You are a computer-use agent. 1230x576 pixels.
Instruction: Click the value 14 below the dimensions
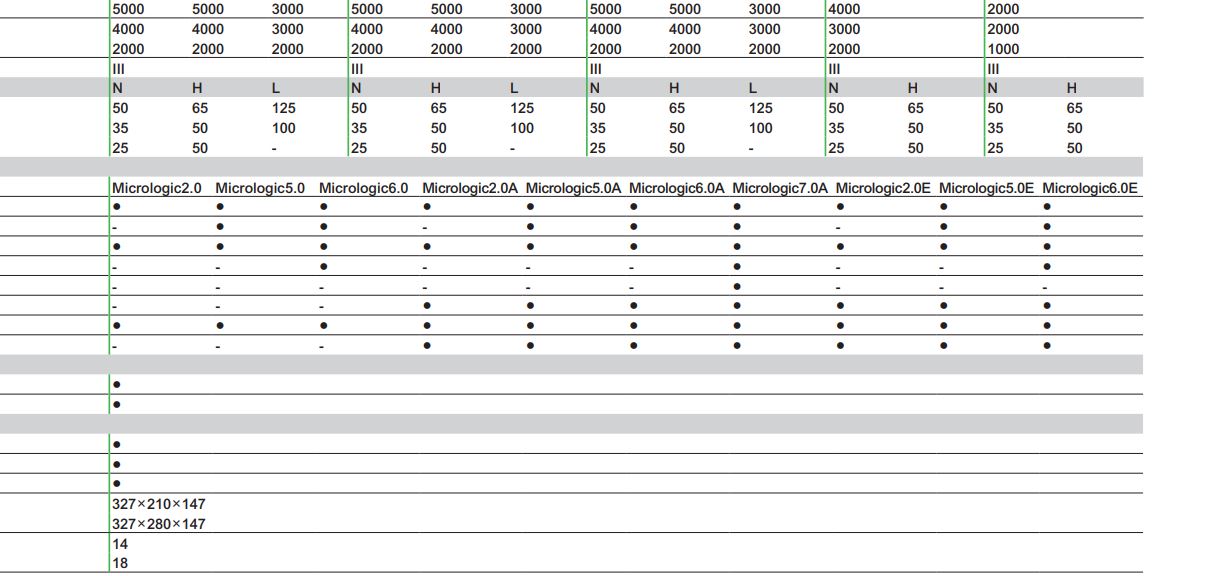pos(120,544)
